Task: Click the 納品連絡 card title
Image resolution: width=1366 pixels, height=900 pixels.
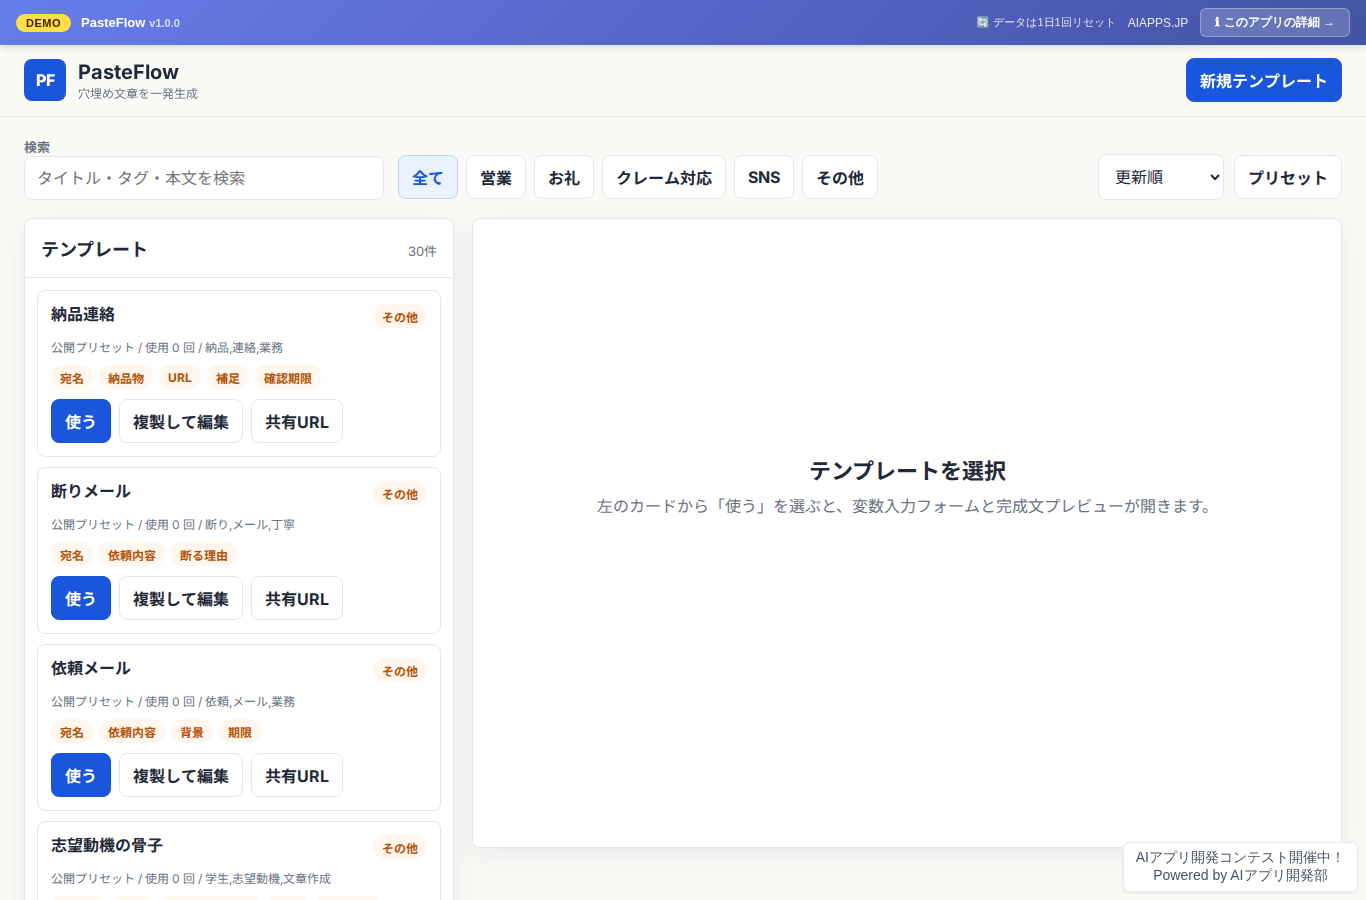Action: (83, 314)
